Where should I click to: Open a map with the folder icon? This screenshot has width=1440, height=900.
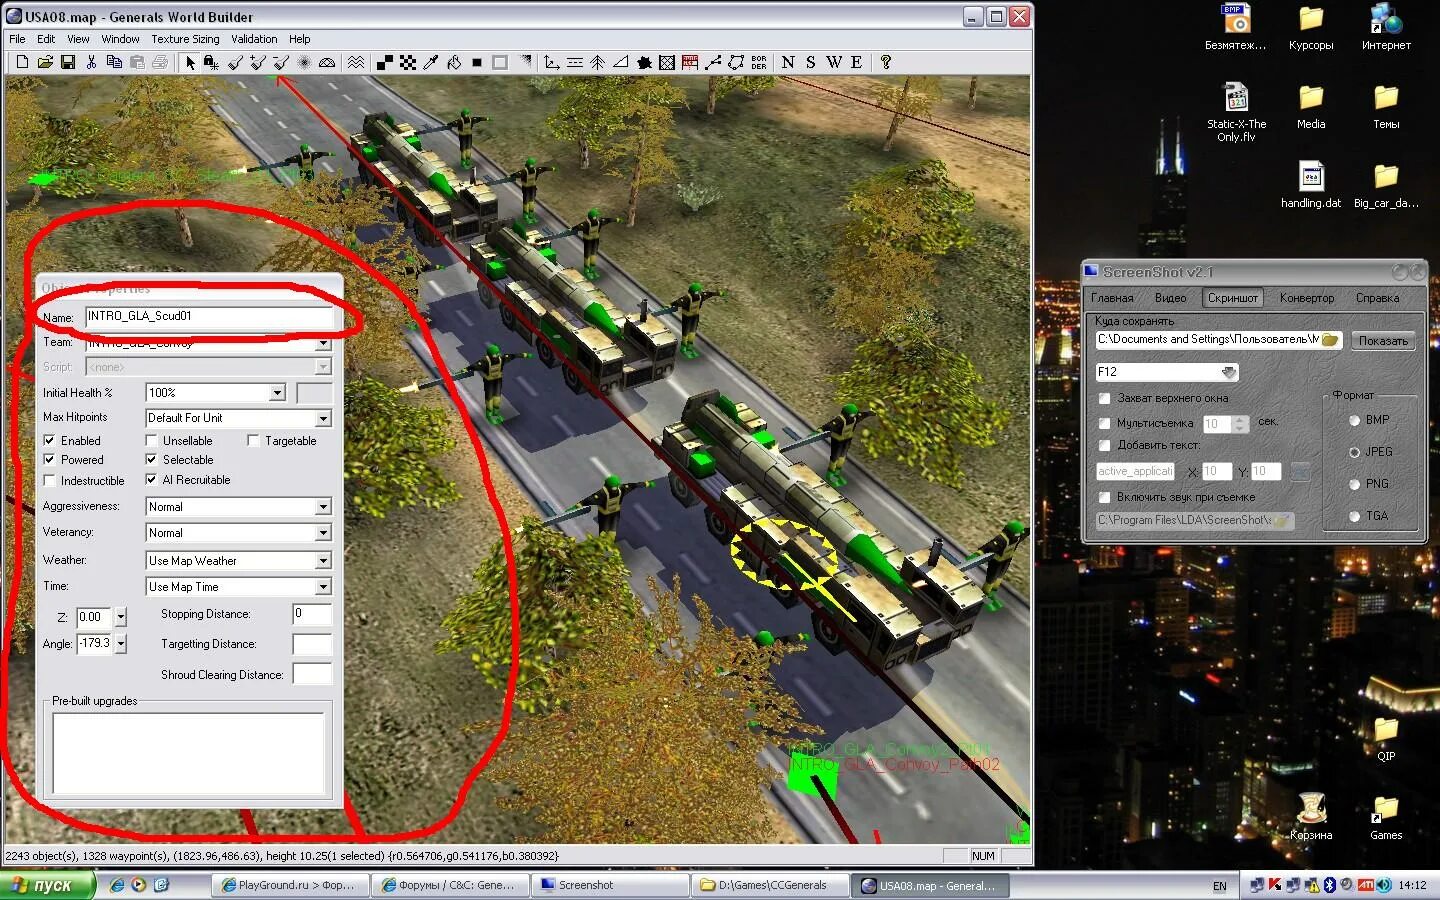45,62
